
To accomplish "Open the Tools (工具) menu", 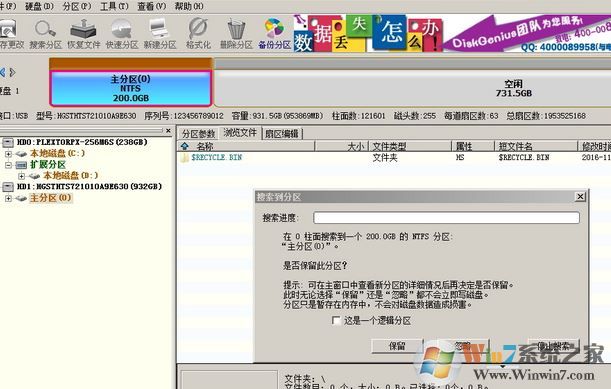I will click(x=114, y=6).
